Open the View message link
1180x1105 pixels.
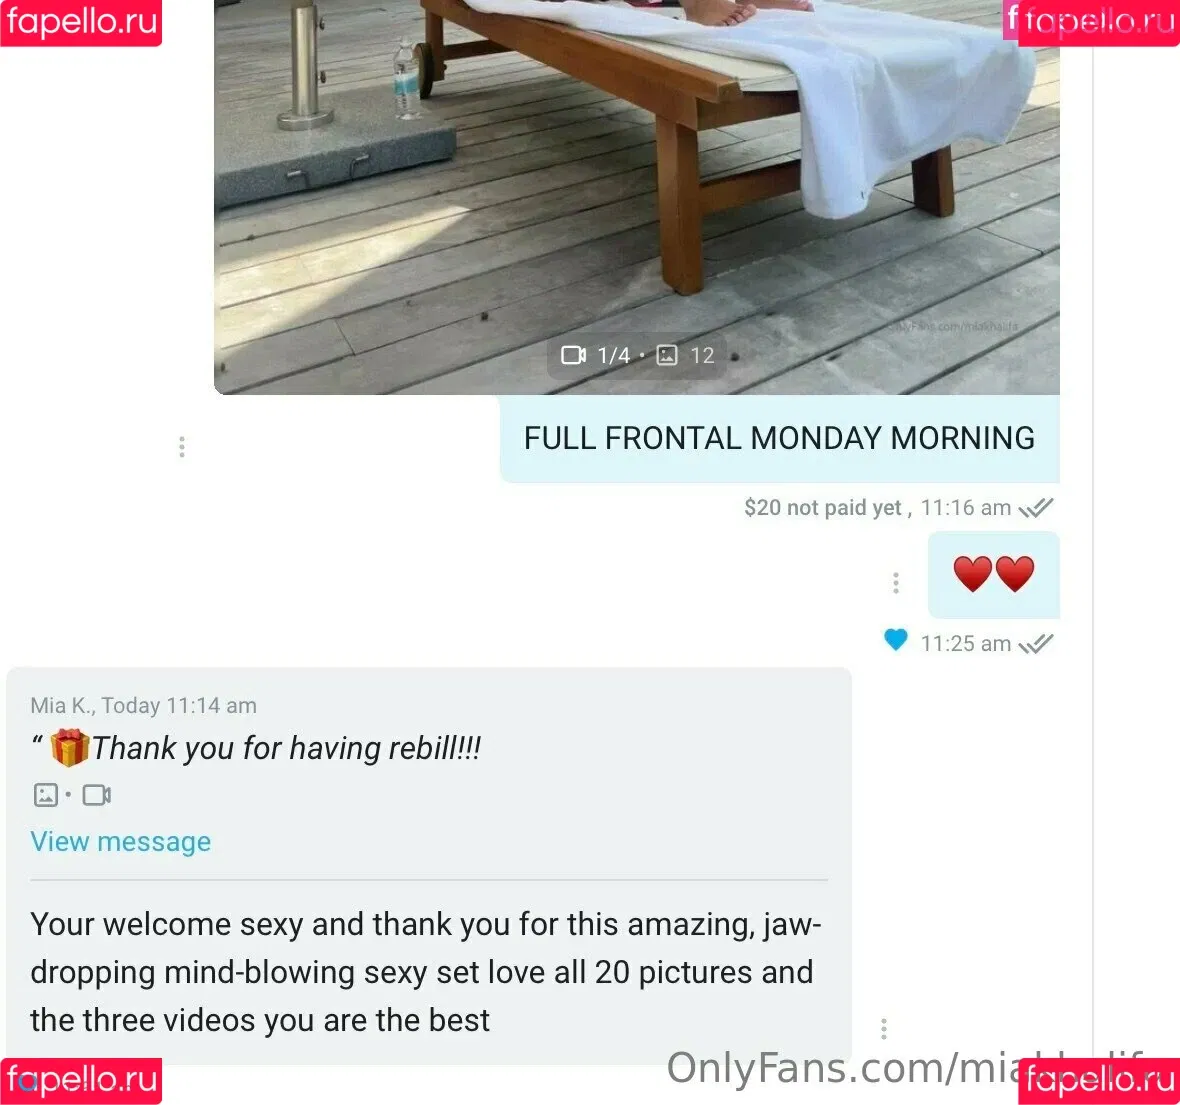120,842
